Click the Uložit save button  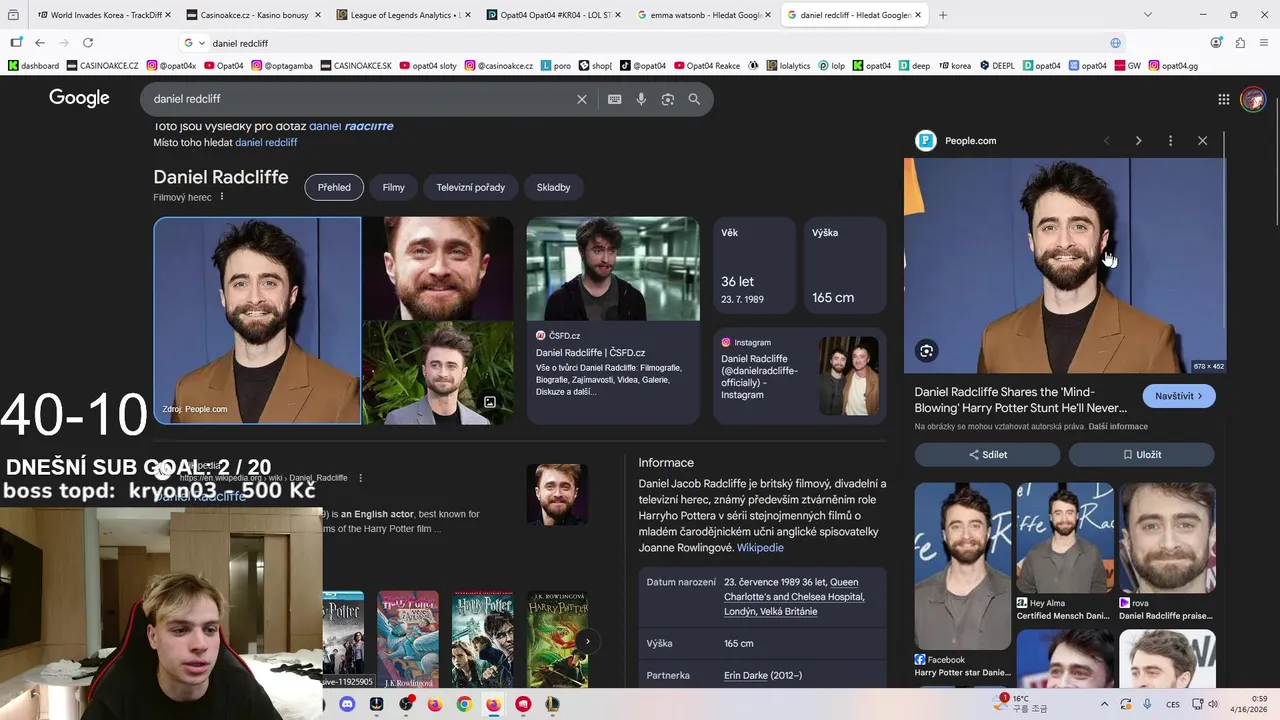coord(1142,454)
